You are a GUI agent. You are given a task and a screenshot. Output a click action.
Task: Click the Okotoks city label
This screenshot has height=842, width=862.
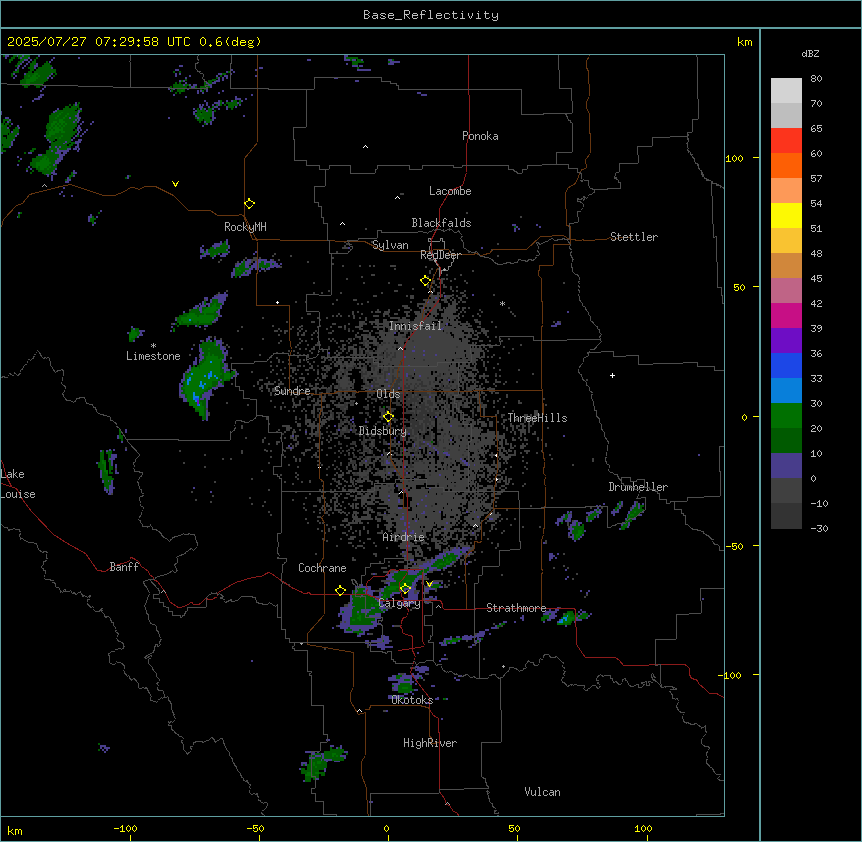(412, 700)
